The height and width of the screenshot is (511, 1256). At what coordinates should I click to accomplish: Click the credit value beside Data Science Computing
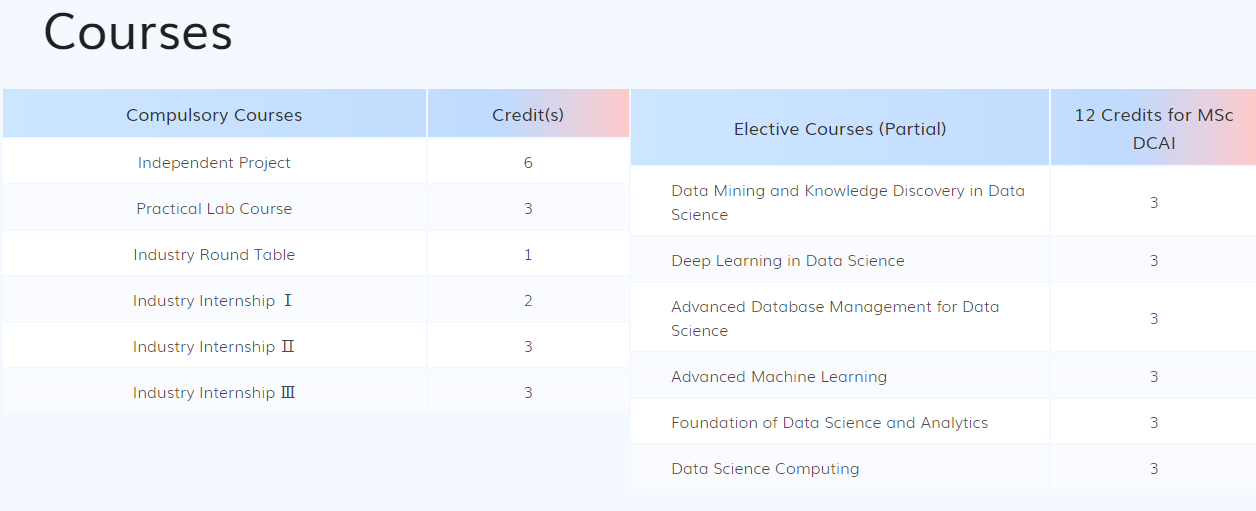pos(1153,468)
